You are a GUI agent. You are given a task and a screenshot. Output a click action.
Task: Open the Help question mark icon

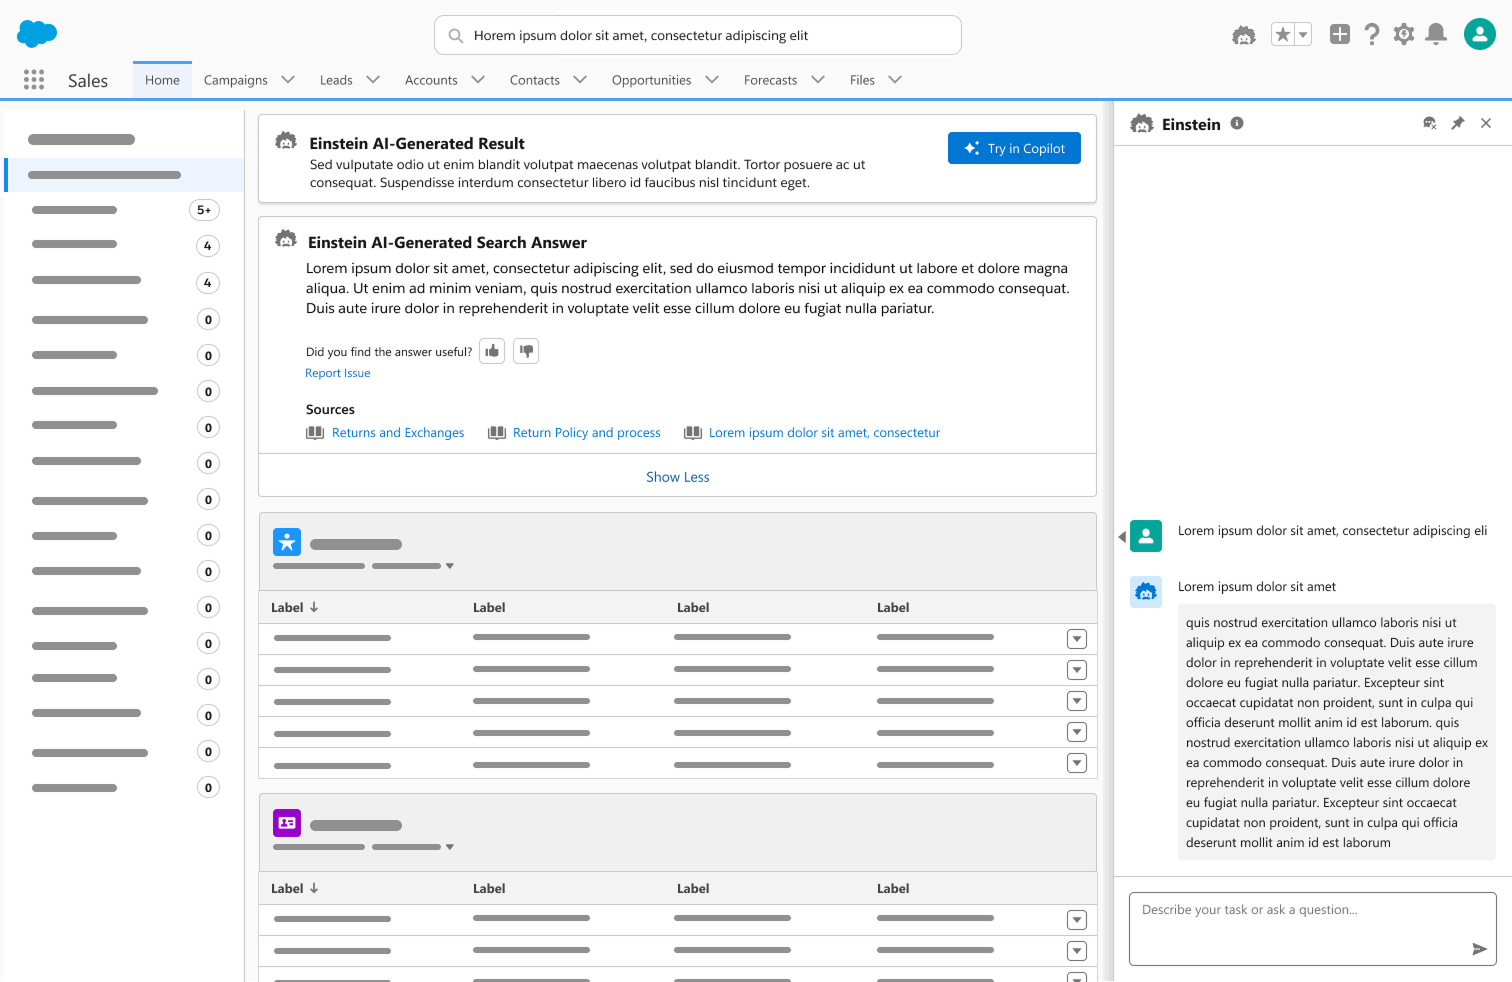(x=1372, y=35)
